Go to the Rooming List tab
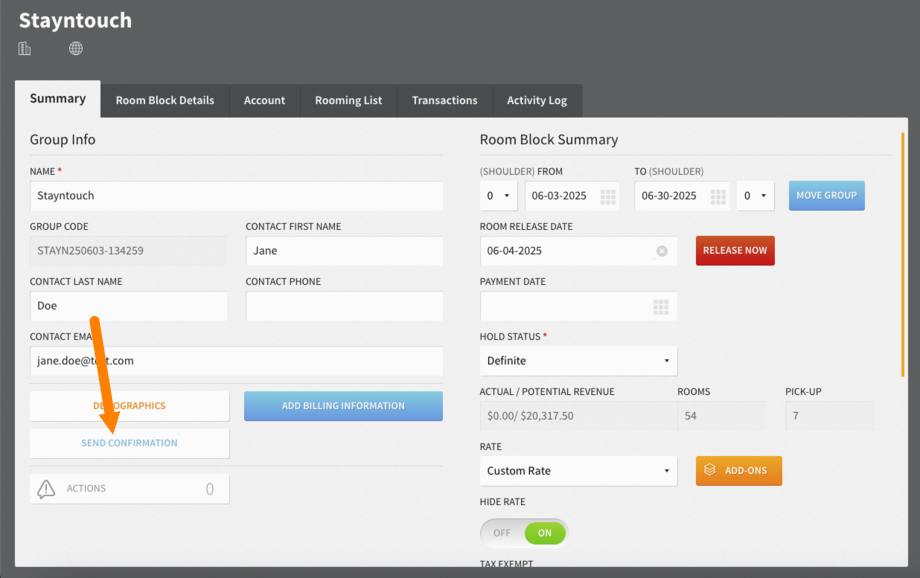The height and width of the screenshot is (578, 920). click(349, 100)
